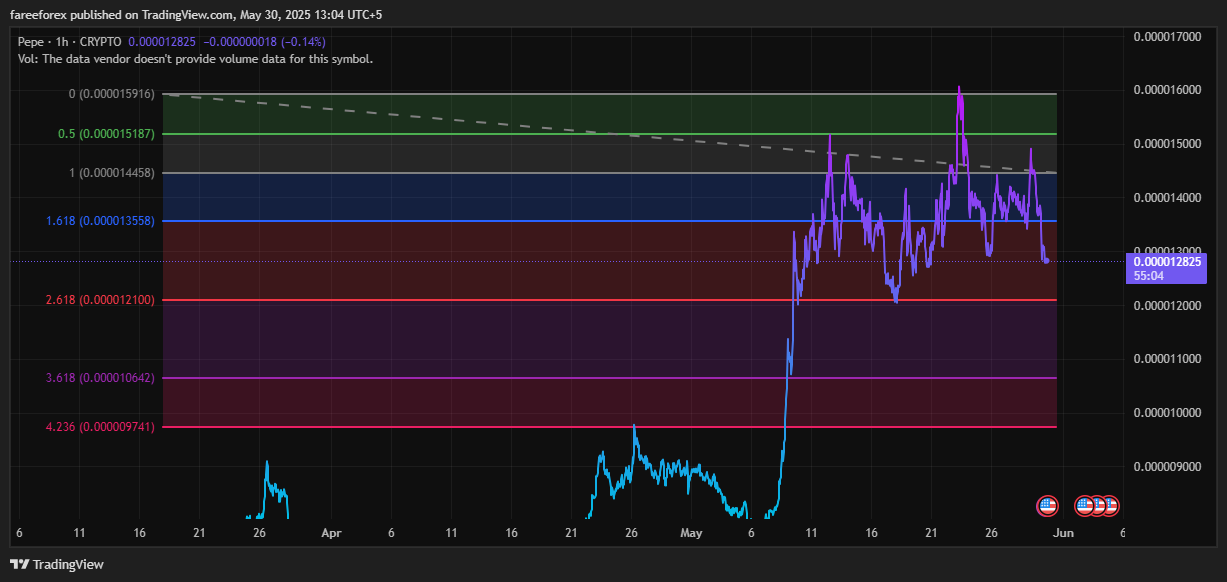Viewport: 1227px width, 582px height.
Task: Click the 'Apr' label on the time axis
Action: tap(332, 534)
